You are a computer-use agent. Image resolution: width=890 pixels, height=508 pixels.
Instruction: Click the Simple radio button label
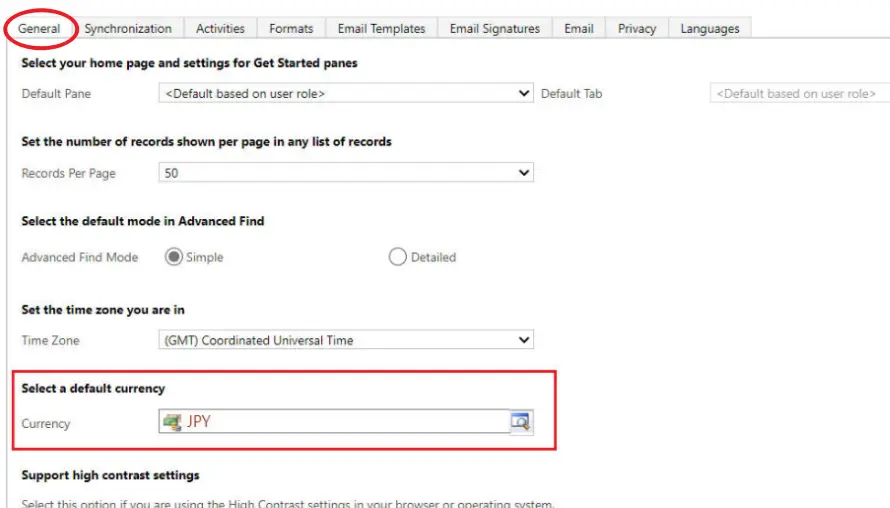(205, 257)
